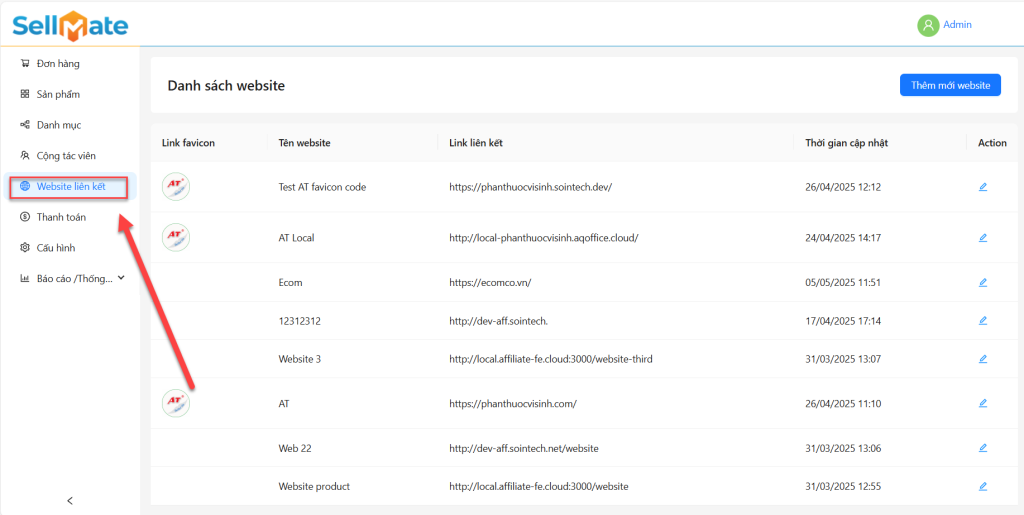Image resolution: width=1024 pixels, height=515 pixels.
Task: Click the shopping cart icon for Đơn hàng
Action: coord(25,64)
